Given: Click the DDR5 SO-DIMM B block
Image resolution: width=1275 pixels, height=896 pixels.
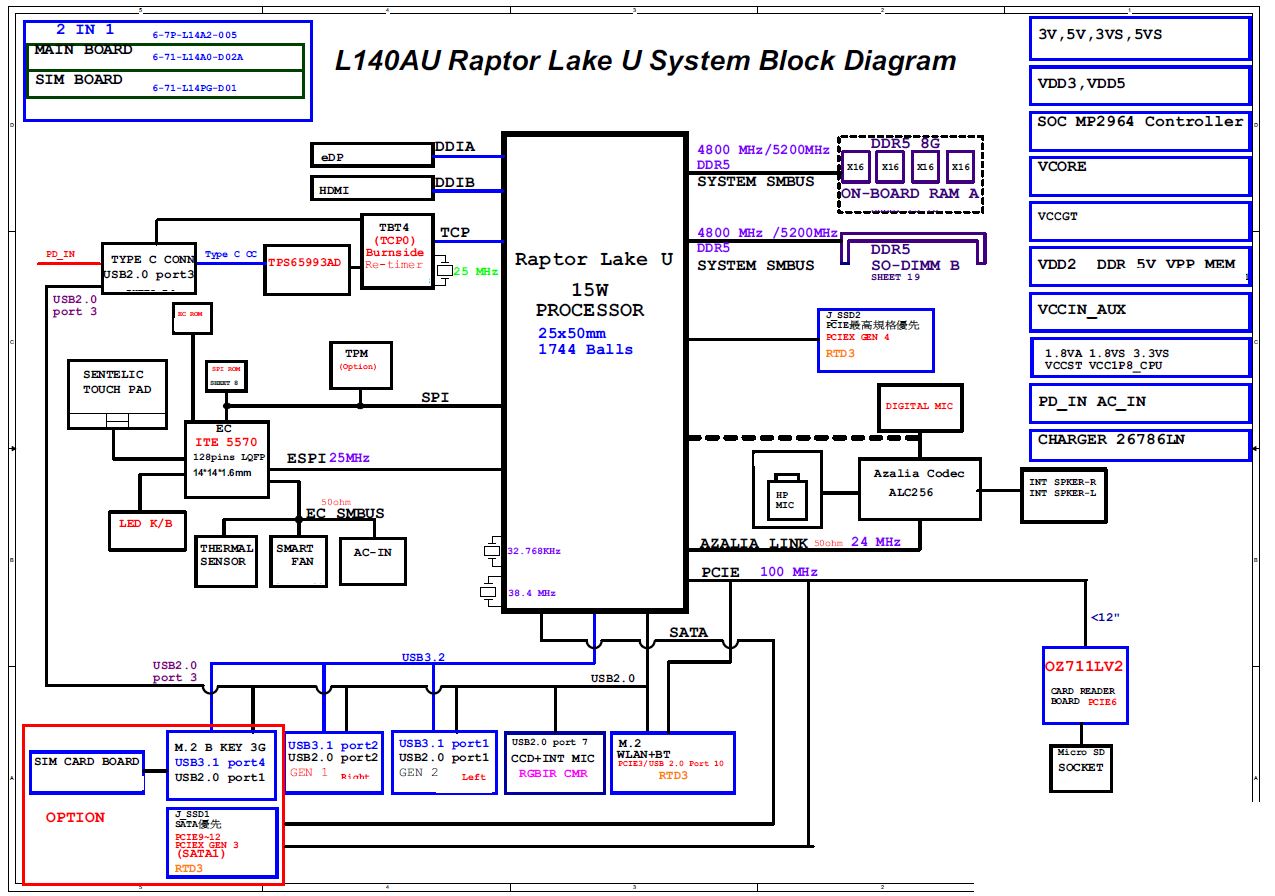Looking at the screenshot, I should point(915,251).
